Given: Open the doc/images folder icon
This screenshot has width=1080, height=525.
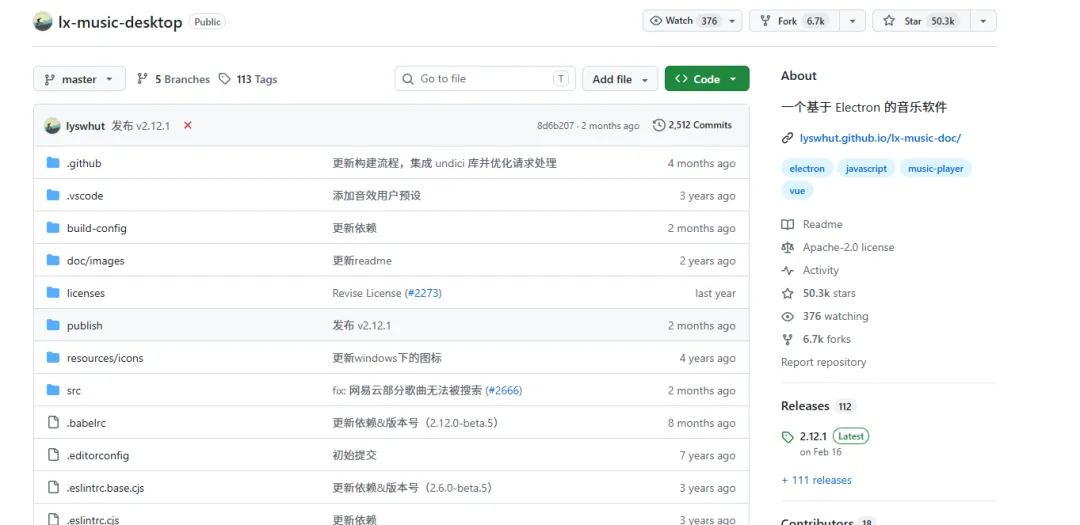Looking at the screenshot, I should (53, 260).
